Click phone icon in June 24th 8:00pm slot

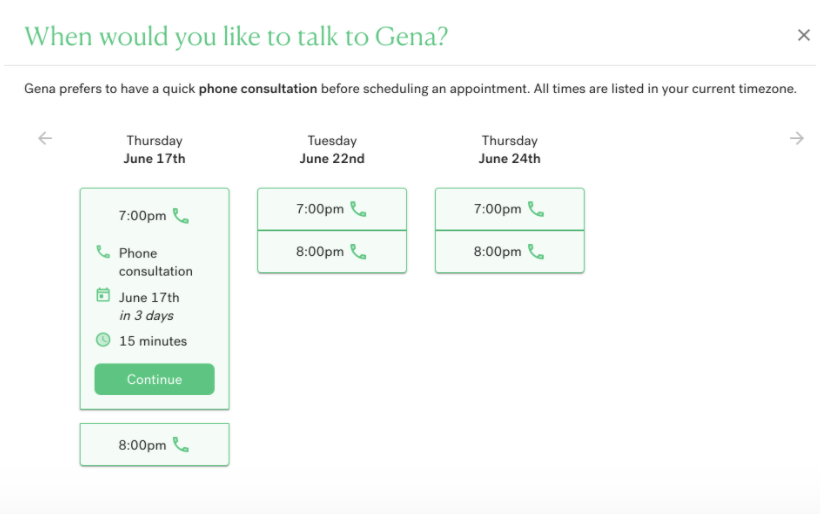(536, 252)
